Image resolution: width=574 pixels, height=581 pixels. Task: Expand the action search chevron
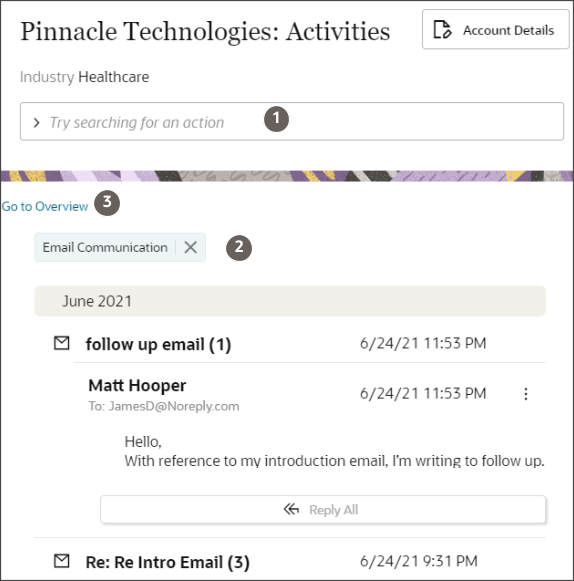36,123
